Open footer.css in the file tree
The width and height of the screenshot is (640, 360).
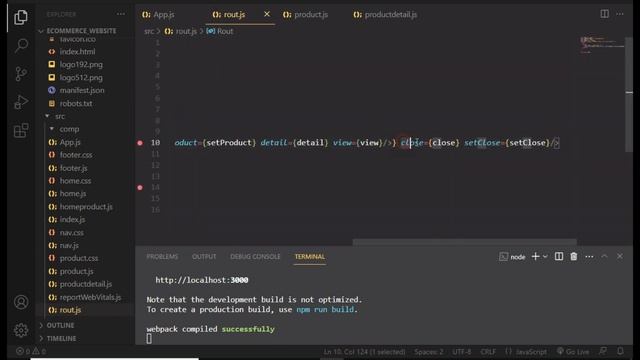pyautogui.click(x=76, y=155)
